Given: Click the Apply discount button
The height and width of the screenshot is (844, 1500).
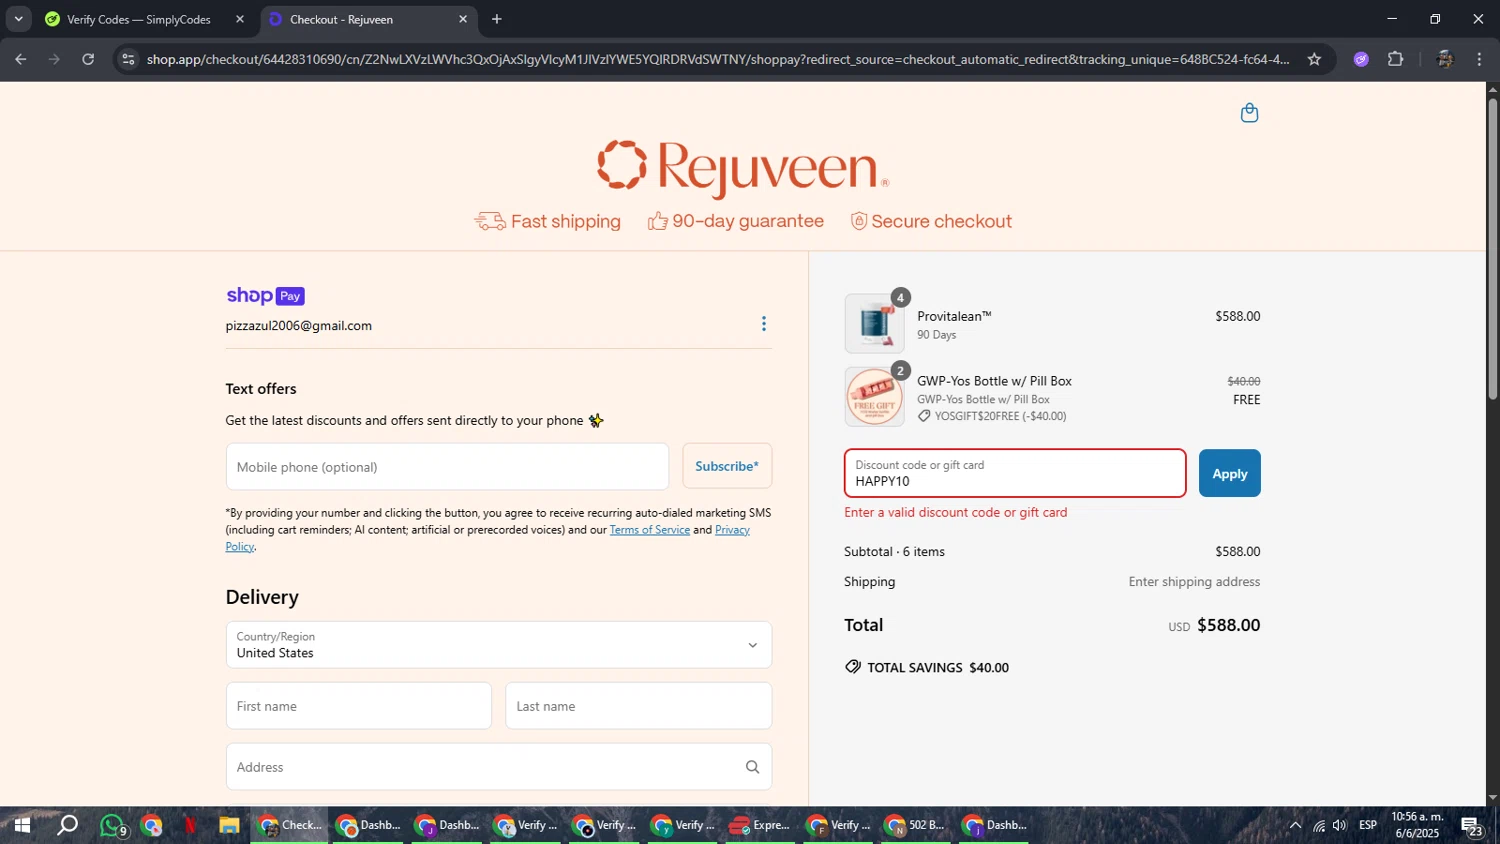Looking at the screenshot, I should (x=1230, y=474).
